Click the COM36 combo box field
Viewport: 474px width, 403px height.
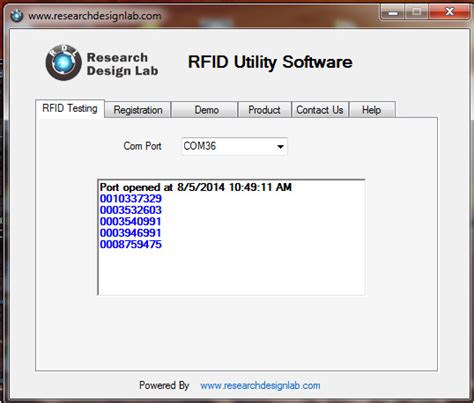[x=234, y=146]
